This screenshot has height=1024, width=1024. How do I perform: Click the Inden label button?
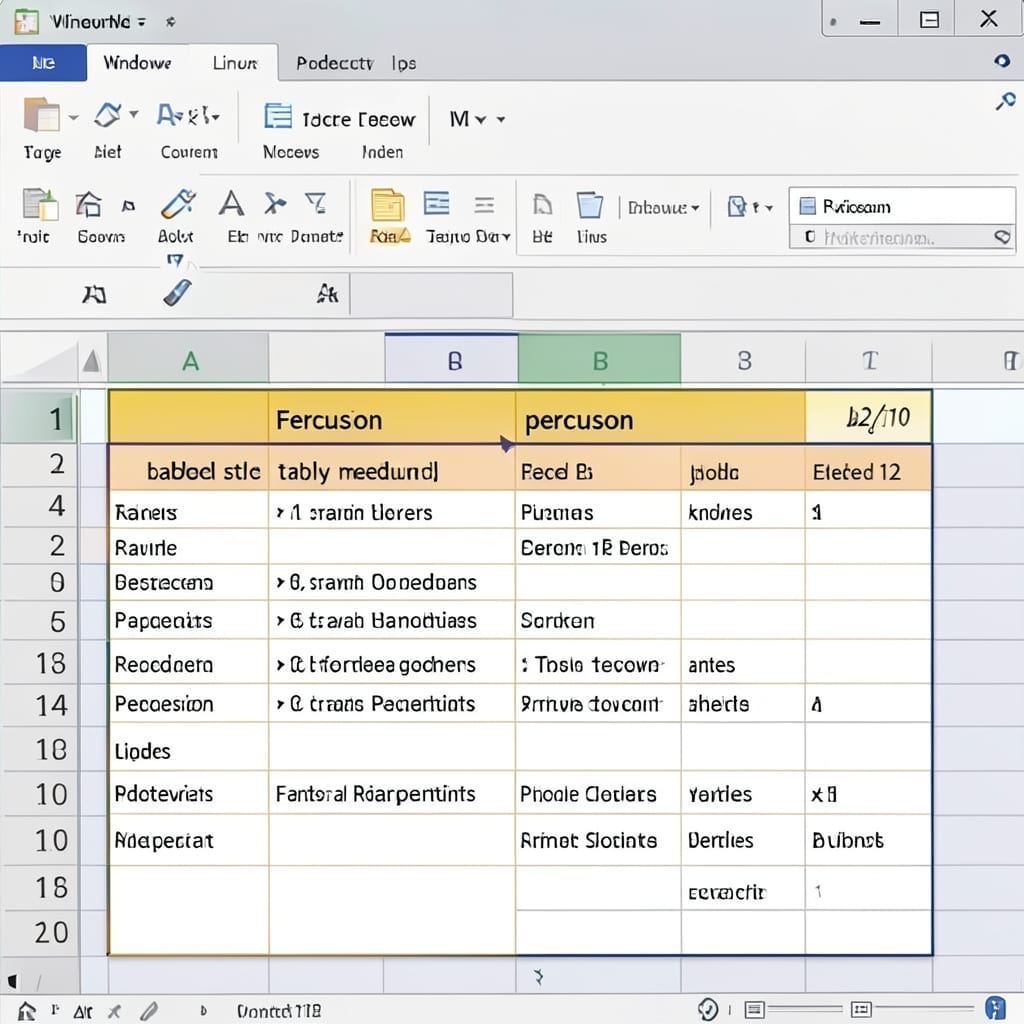point(382,152)
